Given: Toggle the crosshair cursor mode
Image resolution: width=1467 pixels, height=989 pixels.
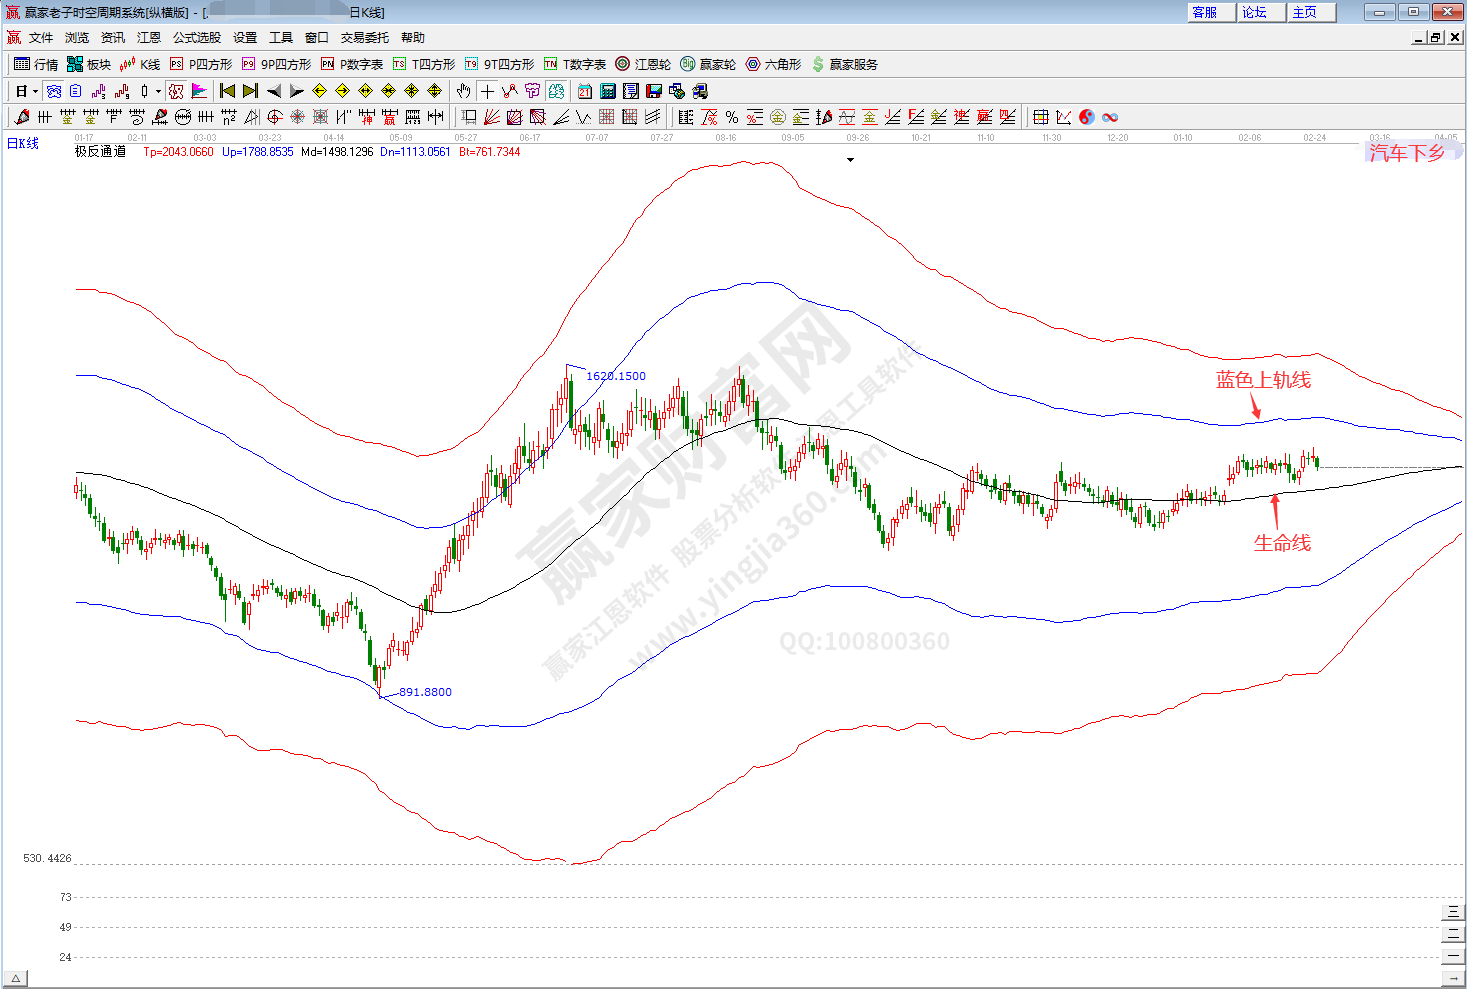Looking at the screenshot, I should click(487, 91).
